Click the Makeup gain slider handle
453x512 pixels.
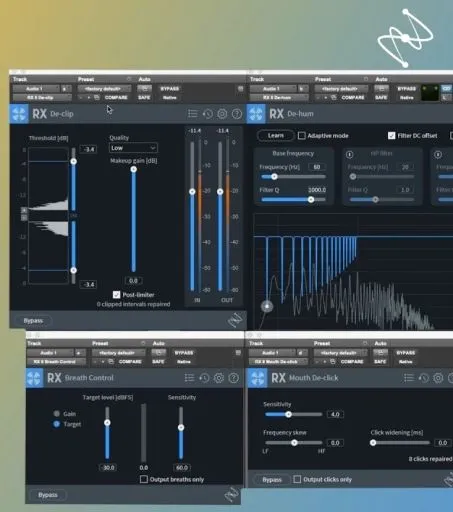pyautogui.click(x=134, y=169)
